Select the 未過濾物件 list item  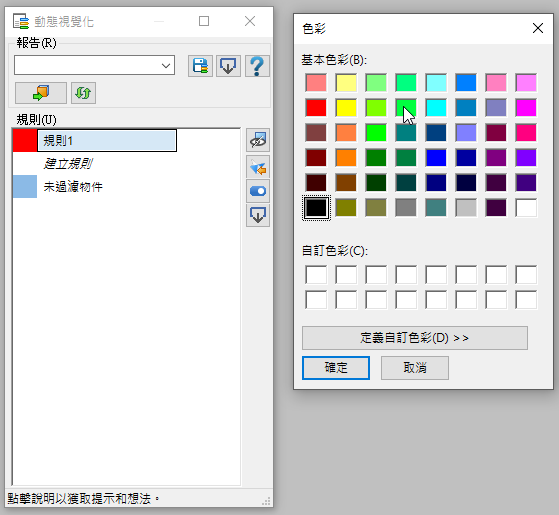tap(73, 186)
